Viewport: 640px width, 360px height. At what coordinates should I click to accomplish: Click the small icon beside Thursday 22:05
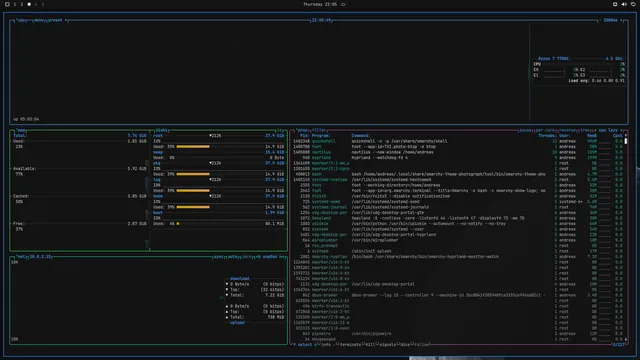(x=343, y=4)
